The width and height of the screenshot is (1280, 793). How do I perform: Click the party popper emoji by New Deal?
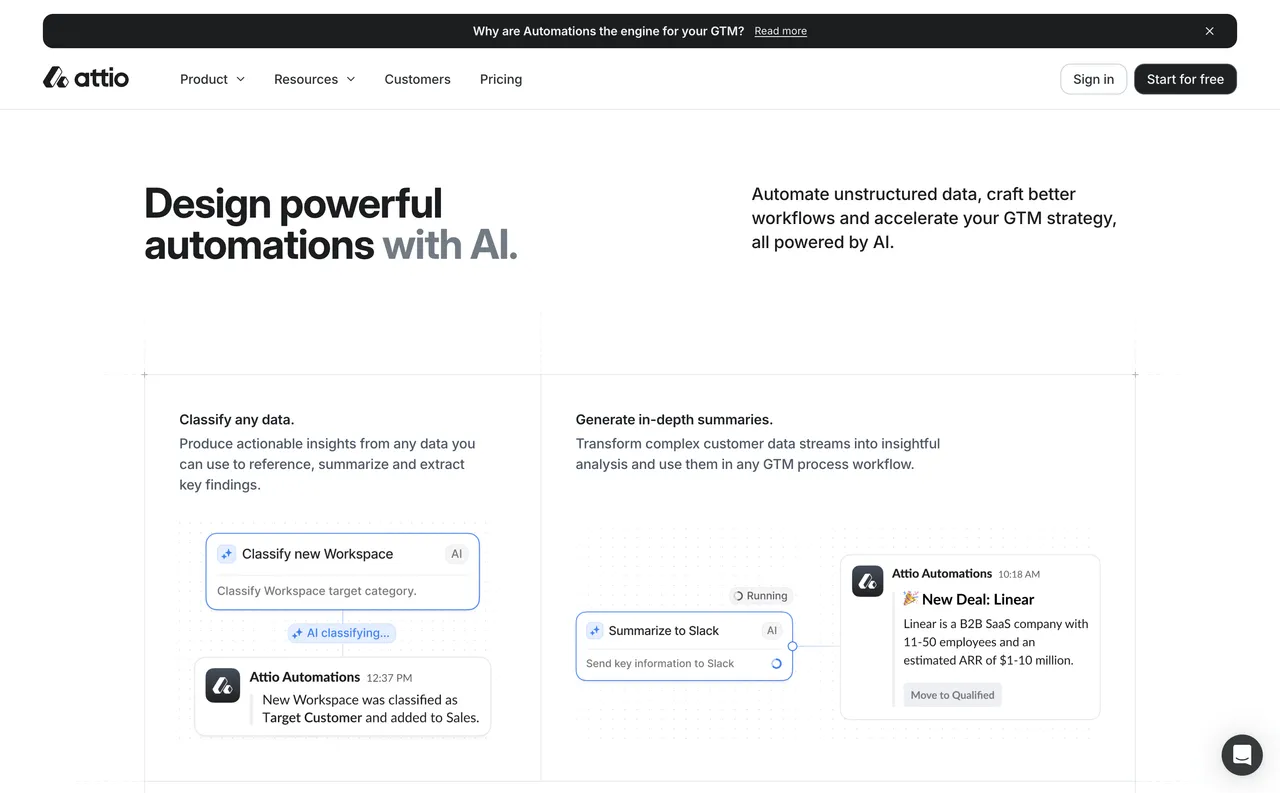(x=910, y=599)
